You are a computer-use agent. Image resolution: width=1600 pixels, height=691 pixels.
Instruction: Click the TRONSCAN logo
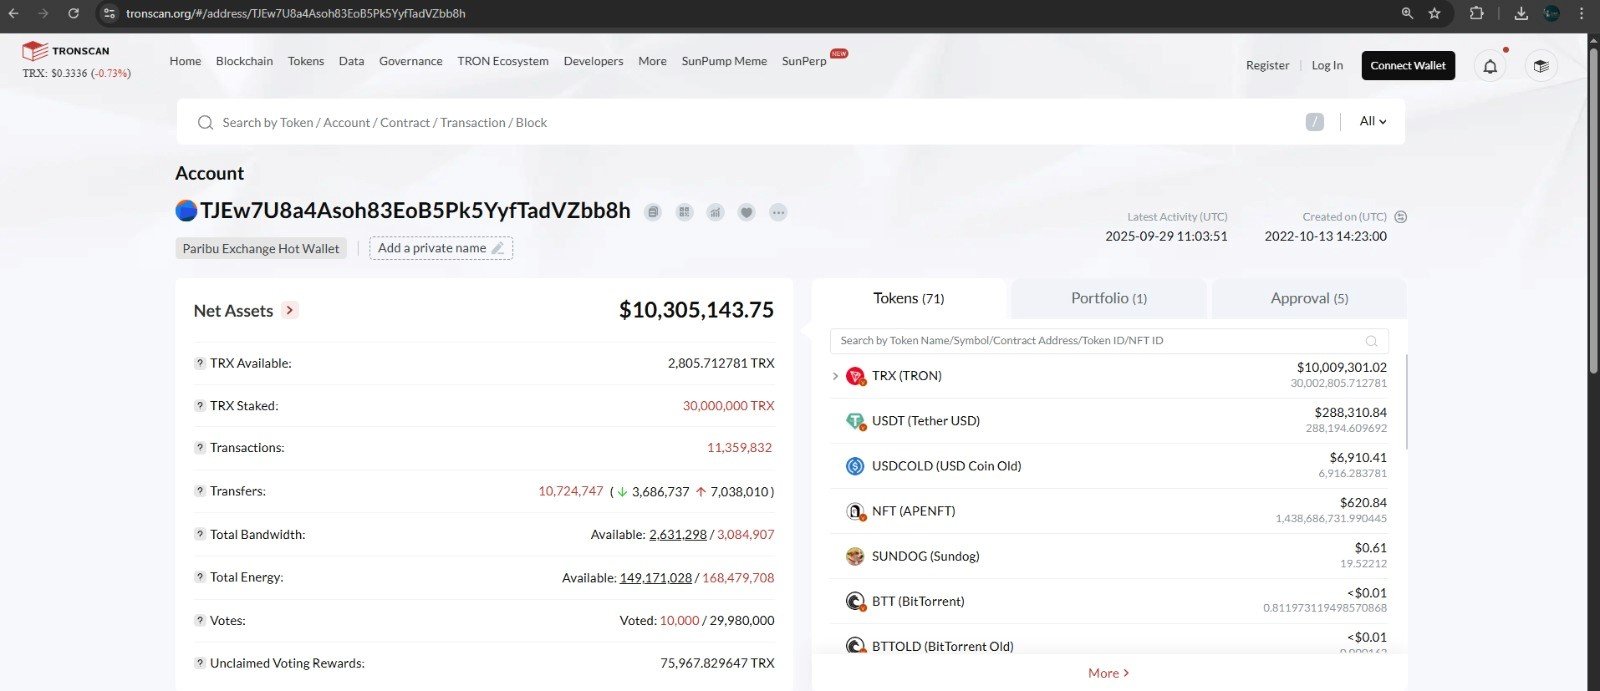(x=66, y=51)
